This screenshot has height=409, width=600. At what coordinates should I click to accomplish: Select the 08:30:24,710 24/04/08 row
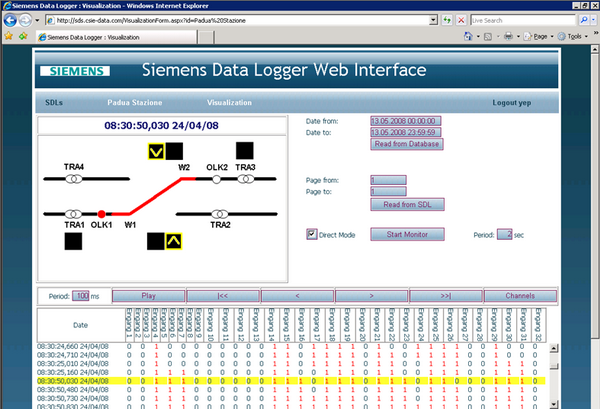point(291,355)
